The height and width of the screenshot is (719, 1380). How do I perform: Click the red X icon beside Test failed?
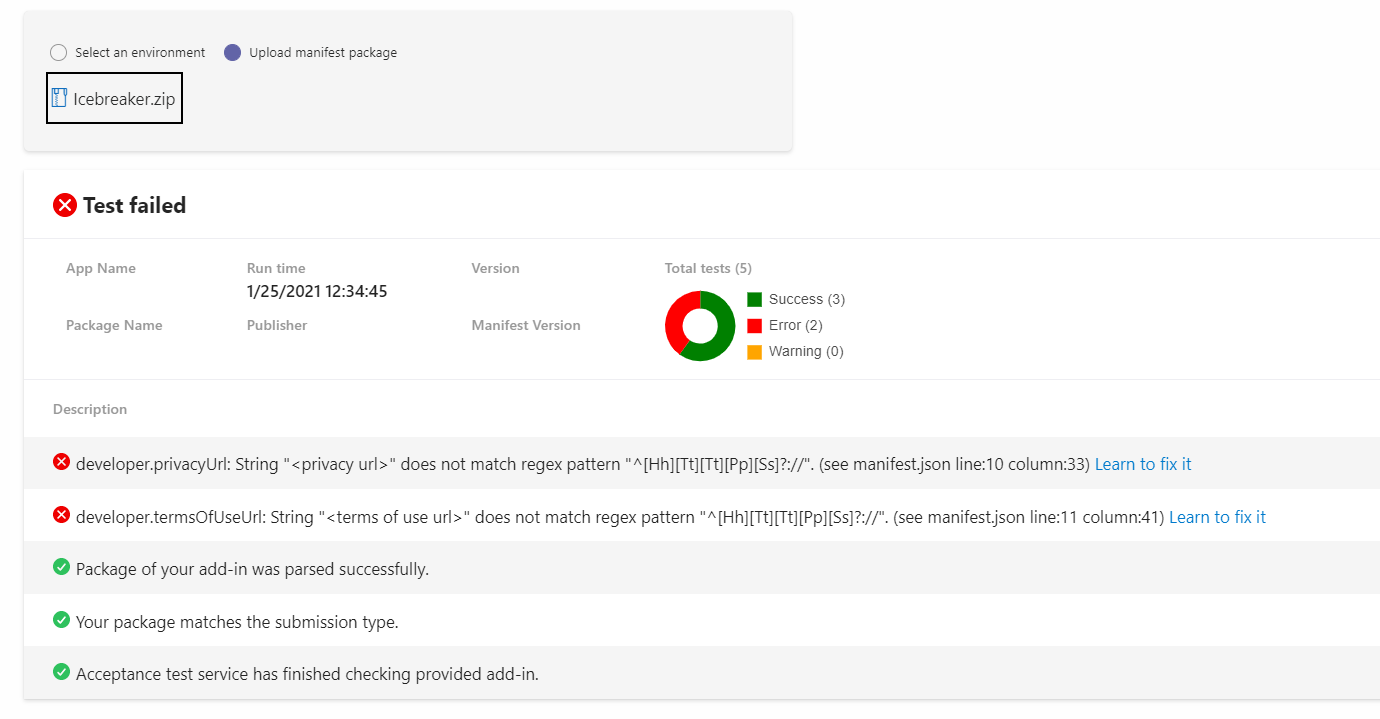click(x=65, y=205)
